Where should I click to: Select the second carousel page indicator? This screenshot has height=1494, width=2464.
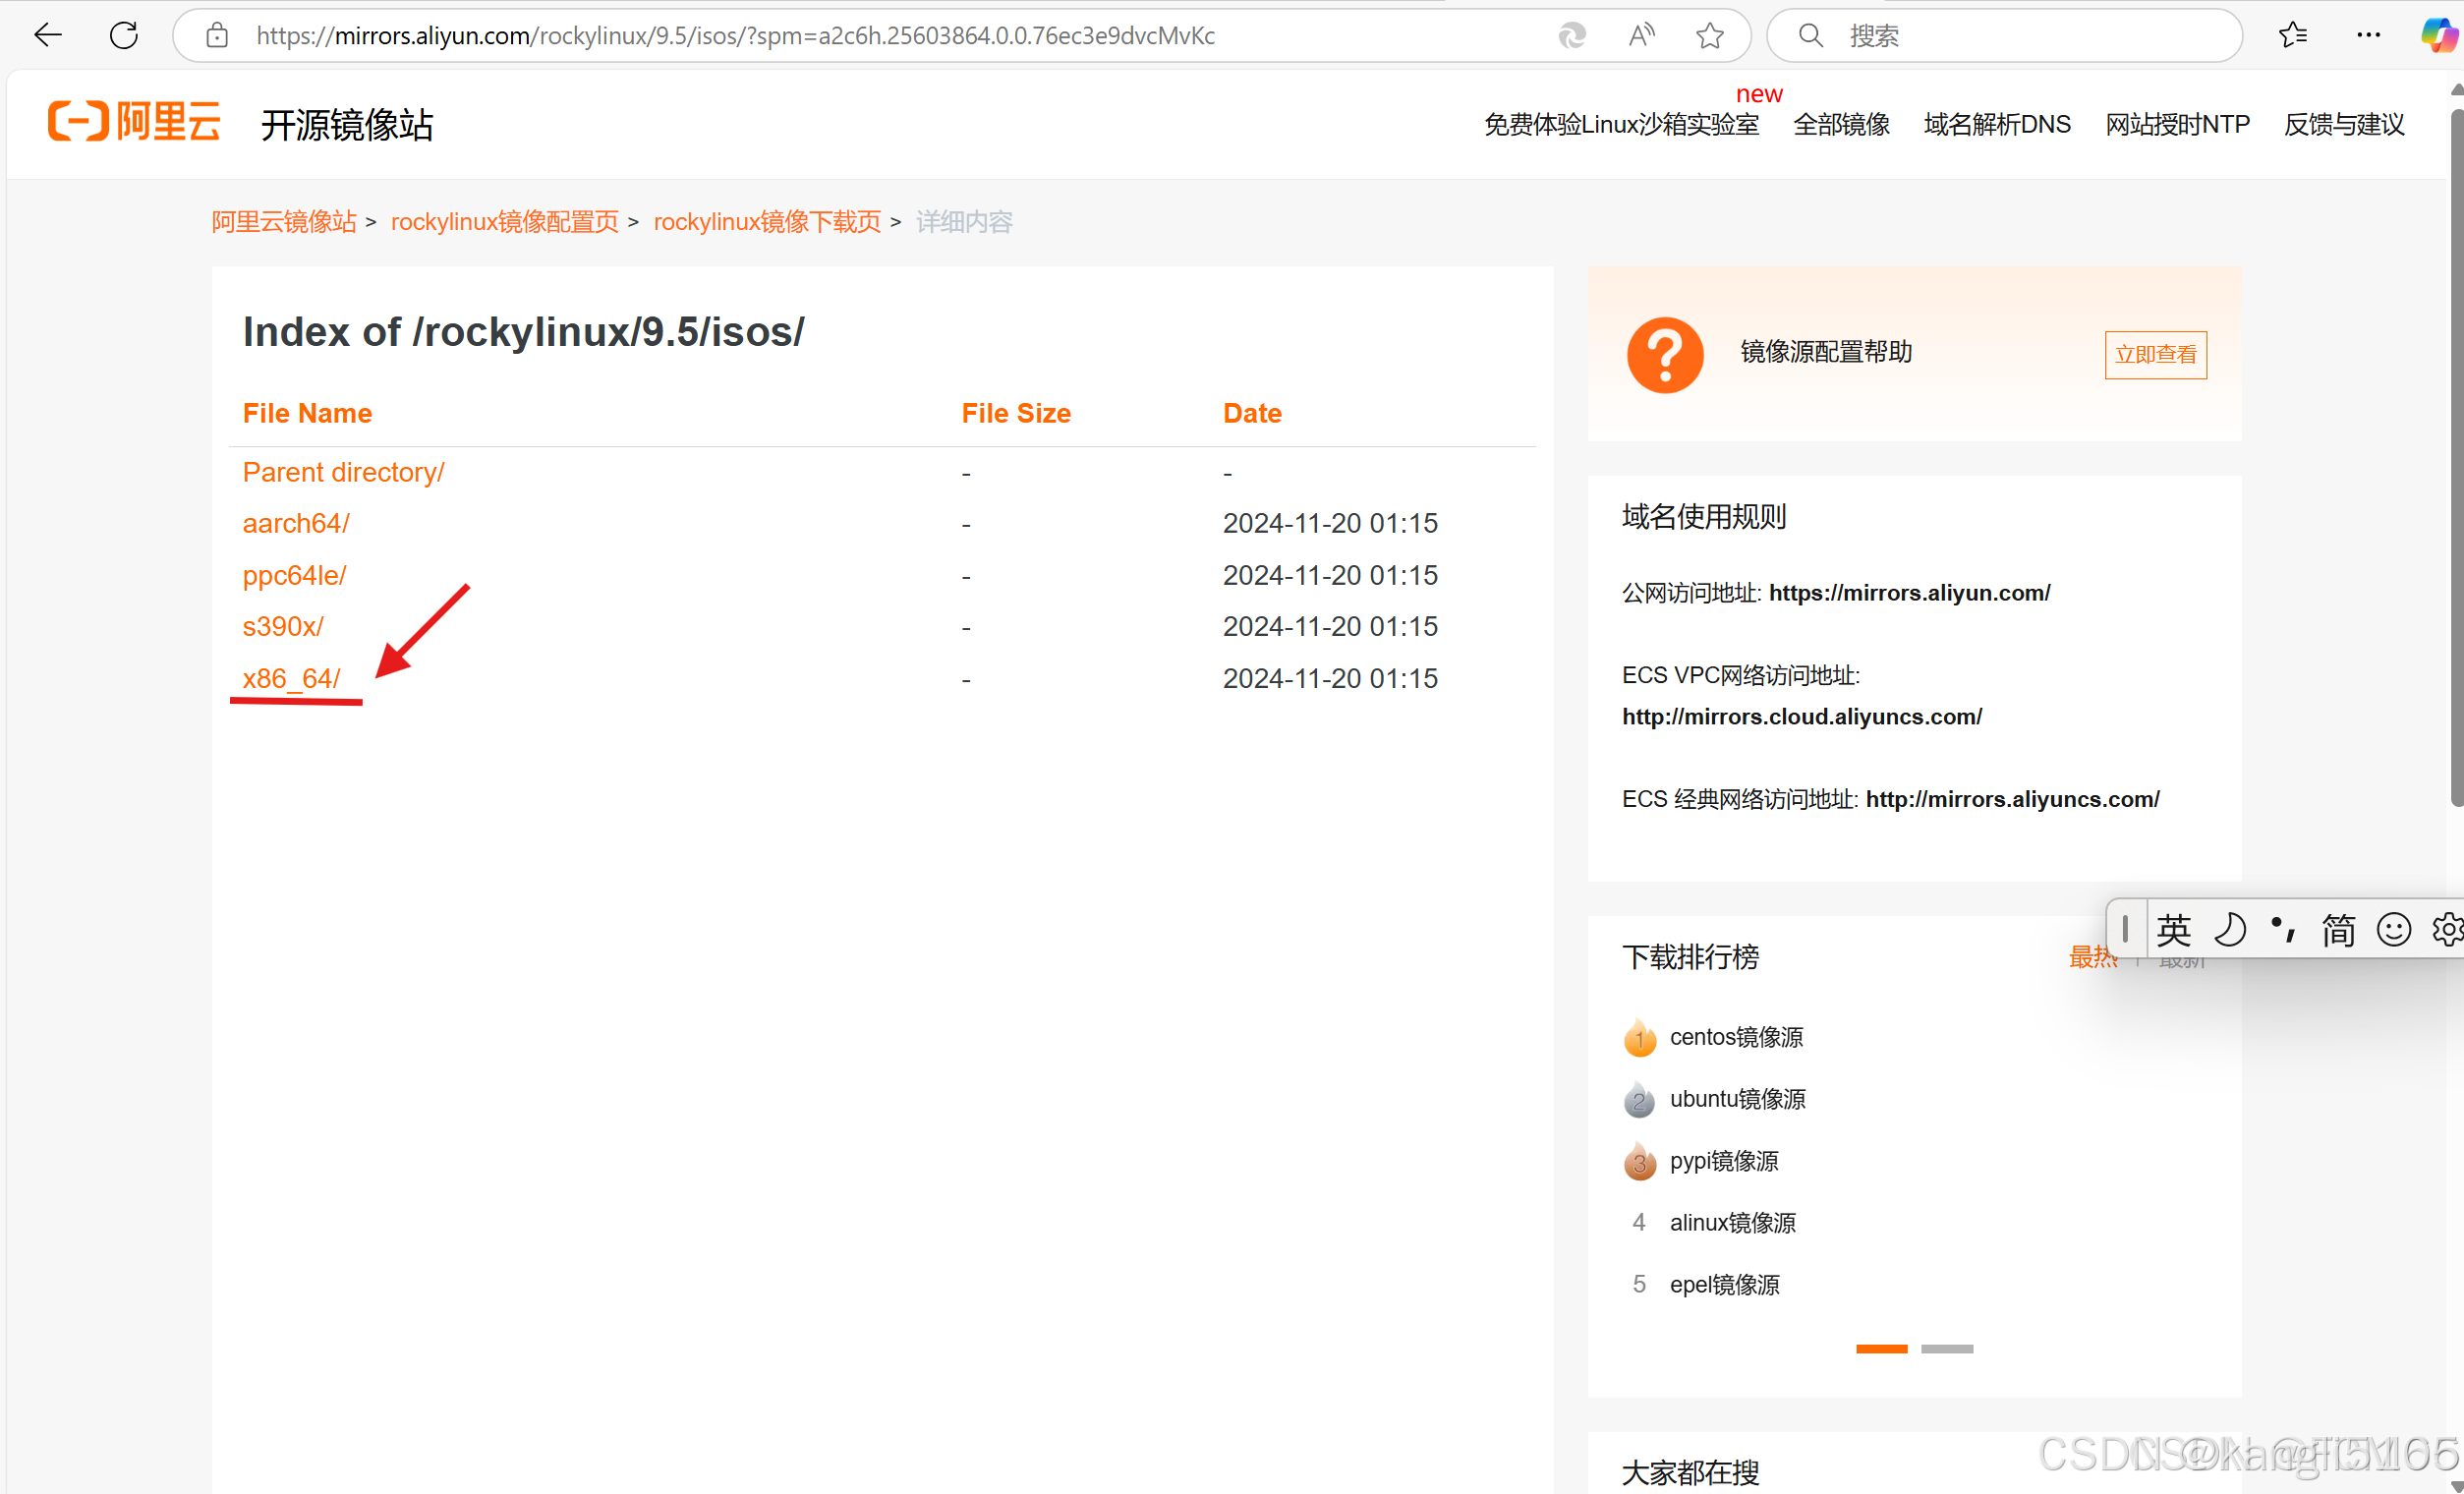click(1946, 1349)
